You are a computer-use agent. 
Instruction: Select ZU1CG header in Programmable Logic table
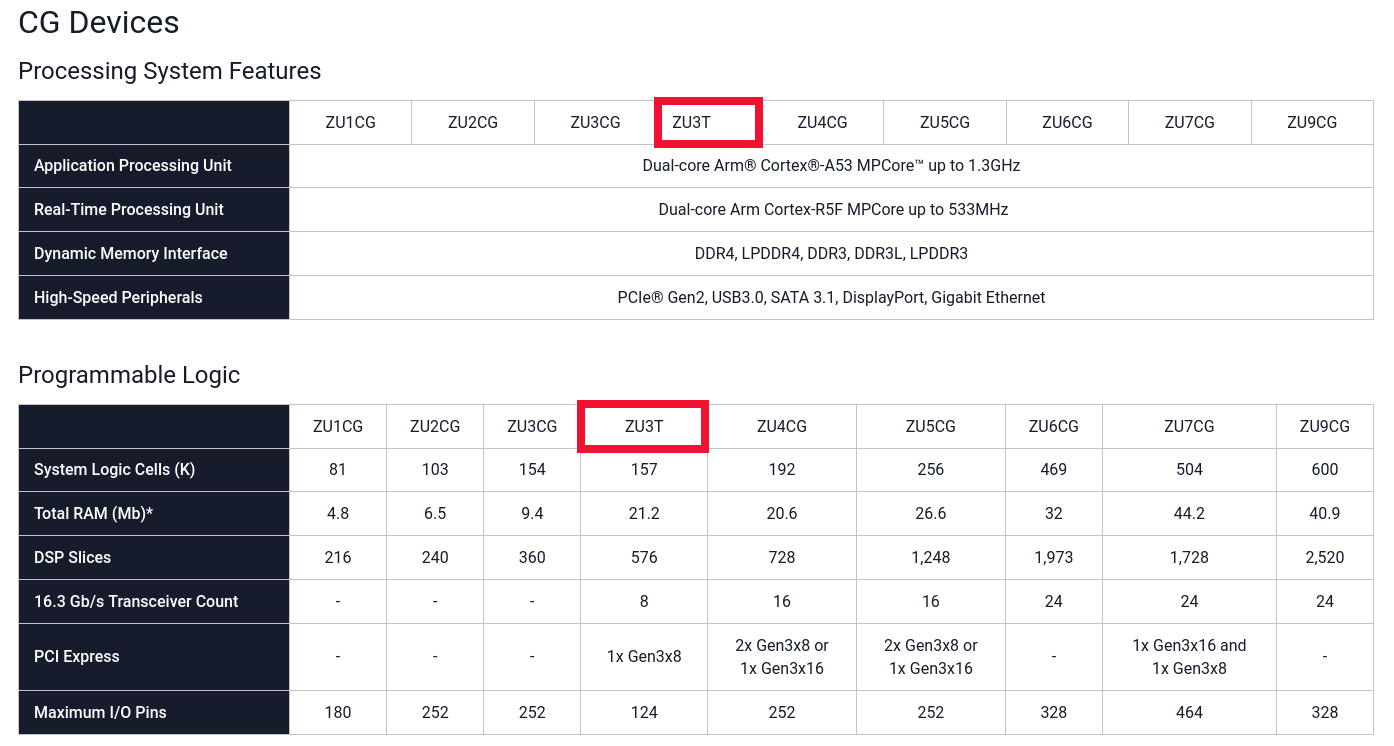coord(338,426)
